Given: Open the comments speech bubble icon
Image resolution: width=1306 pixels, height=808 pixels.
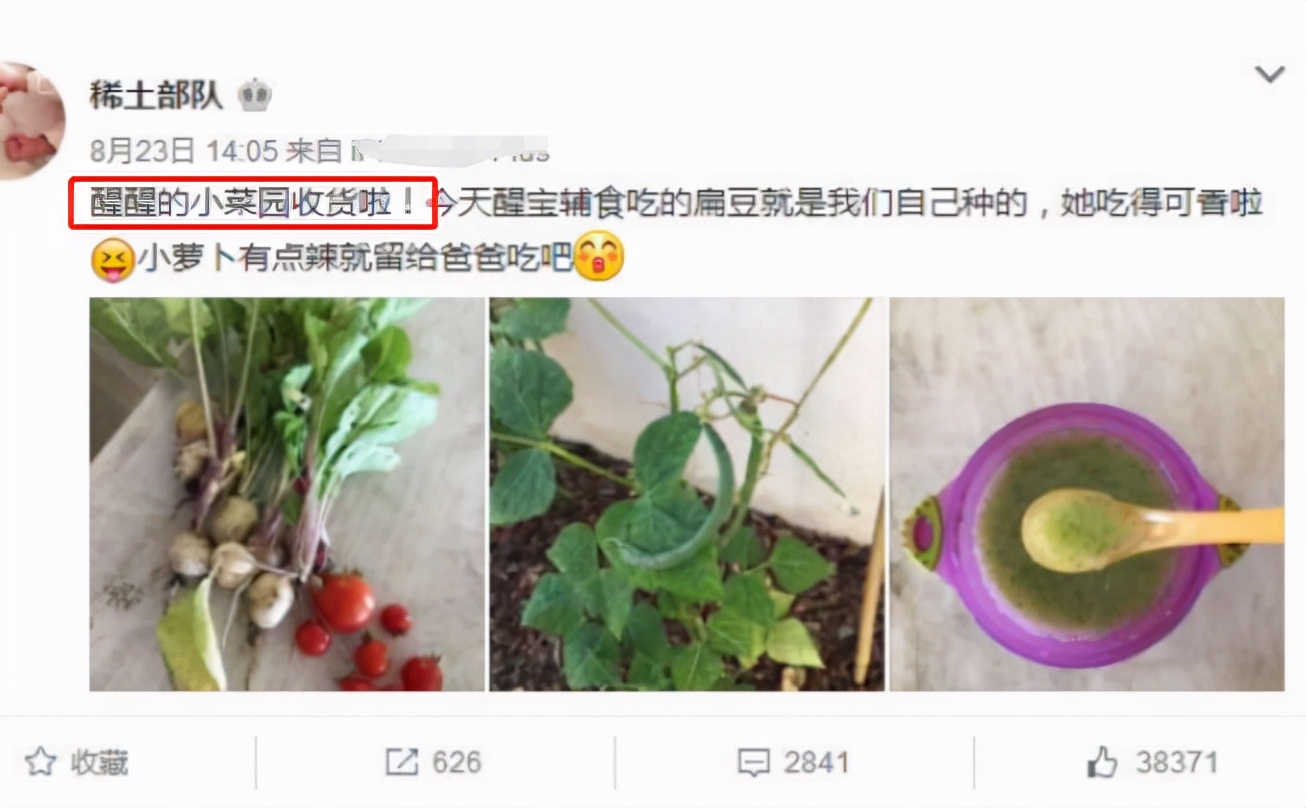Looking at the screenshot, I should pyautogui.click(x=753, y=763).
